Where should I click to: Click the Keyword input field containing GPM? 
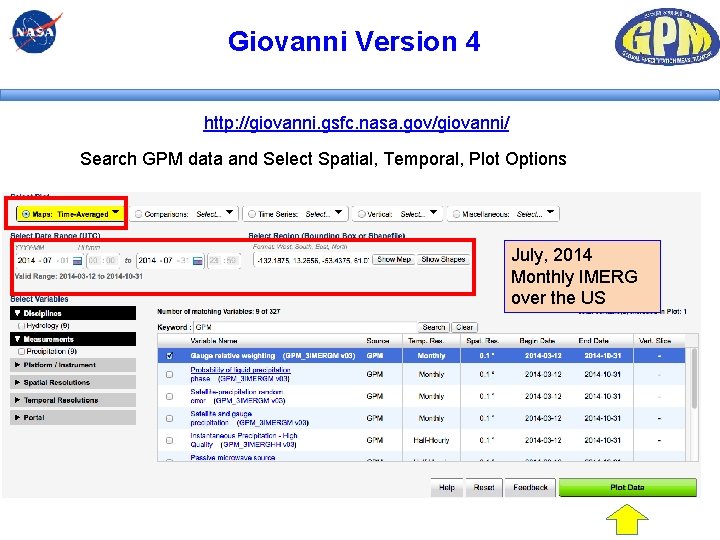click(304, 327)
